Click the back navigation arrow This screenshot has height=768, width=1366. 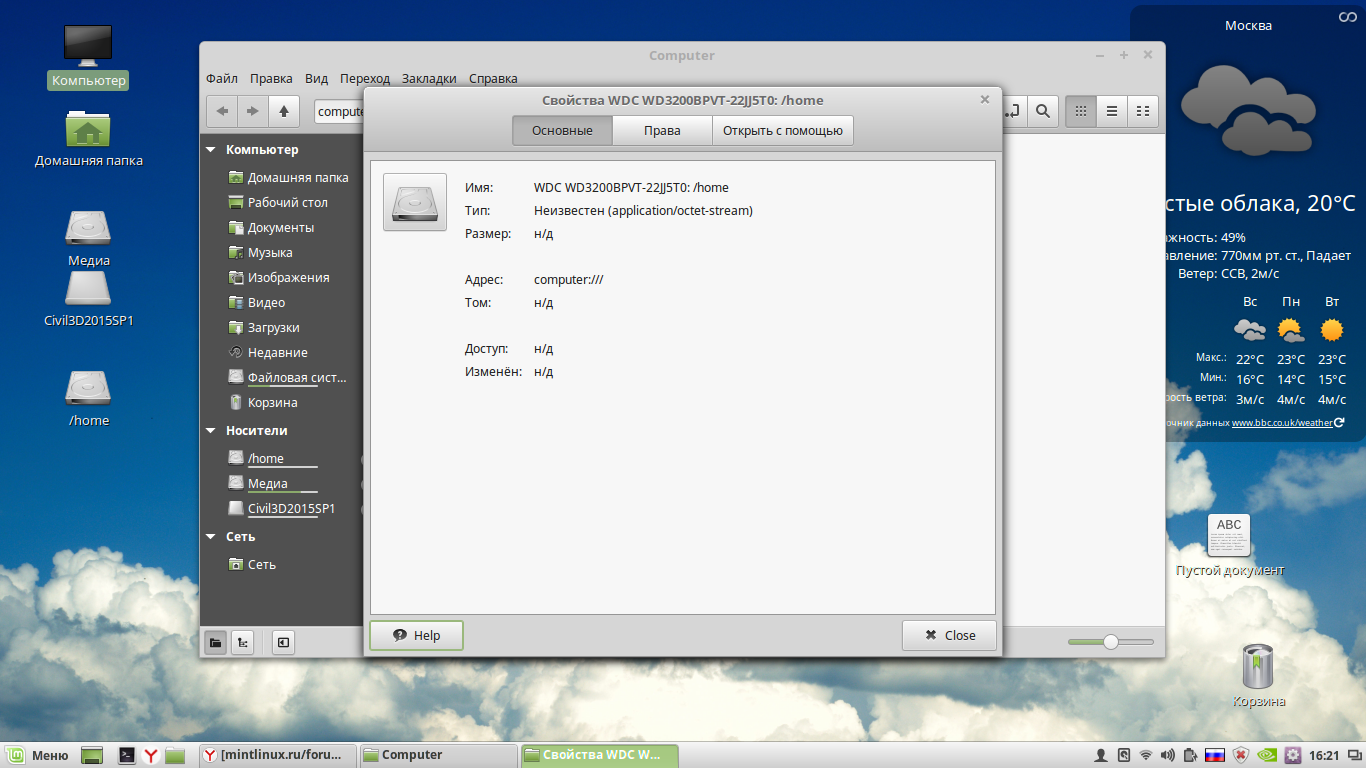coord(222,111)
